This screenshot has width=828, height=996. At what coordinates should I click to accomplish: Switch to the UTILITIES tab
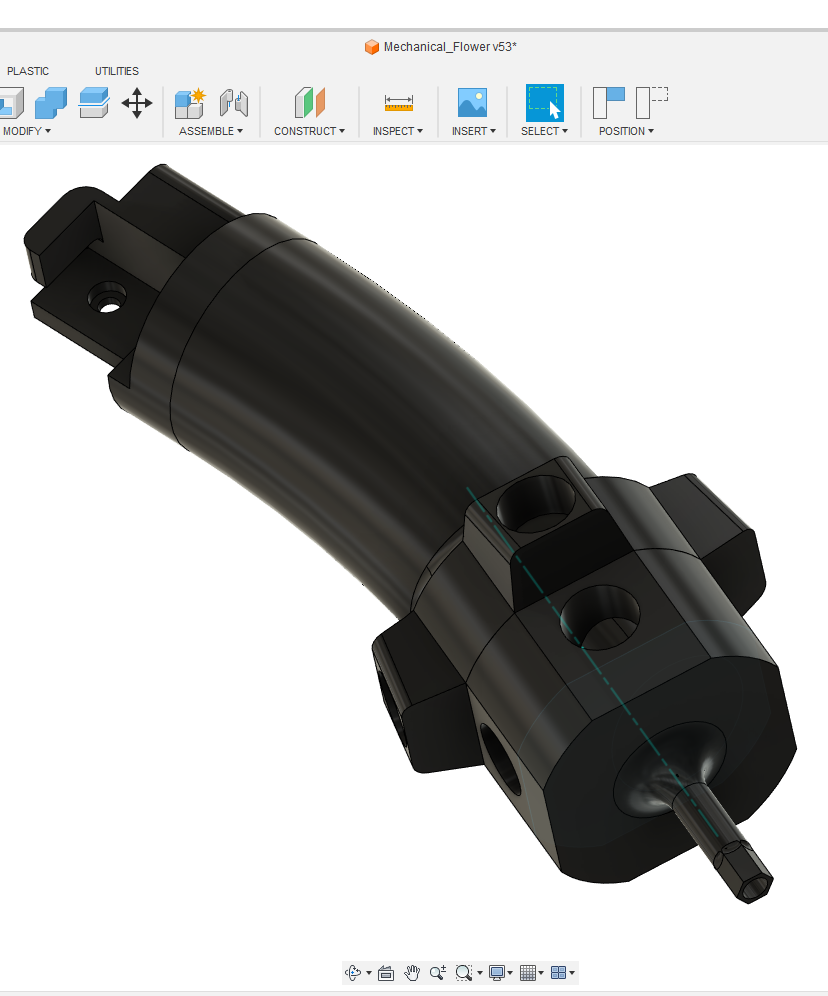coord(117,71)
